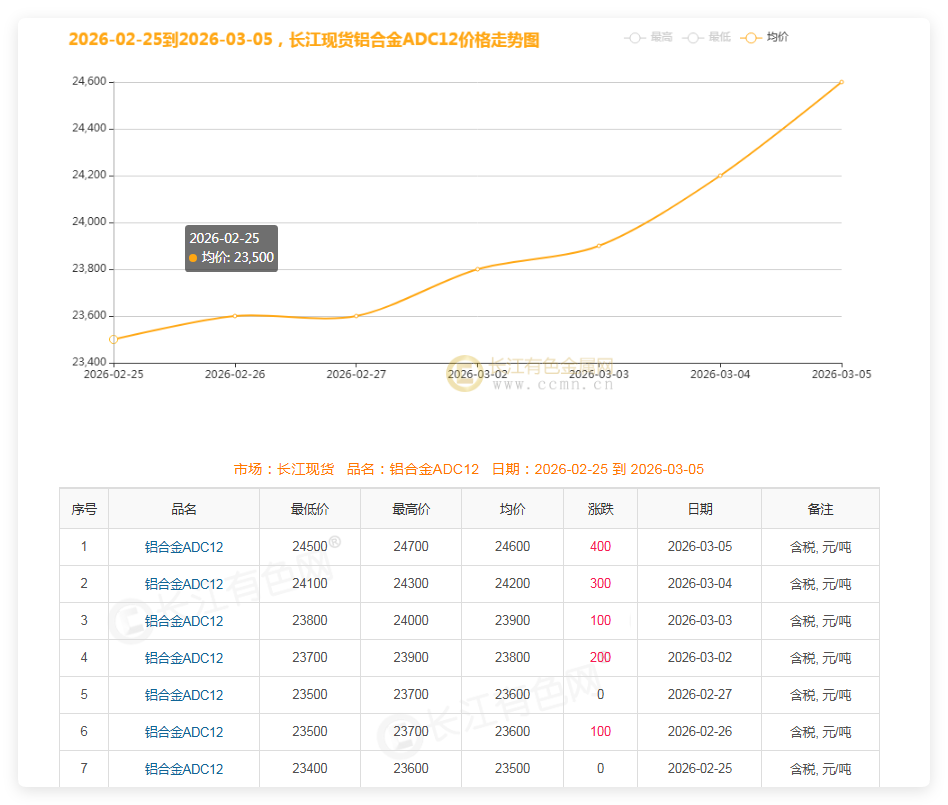948x805 pixels.
Task: Click the lowest price cell 23400
Action: pyautogui.click(x=310, y=768)
